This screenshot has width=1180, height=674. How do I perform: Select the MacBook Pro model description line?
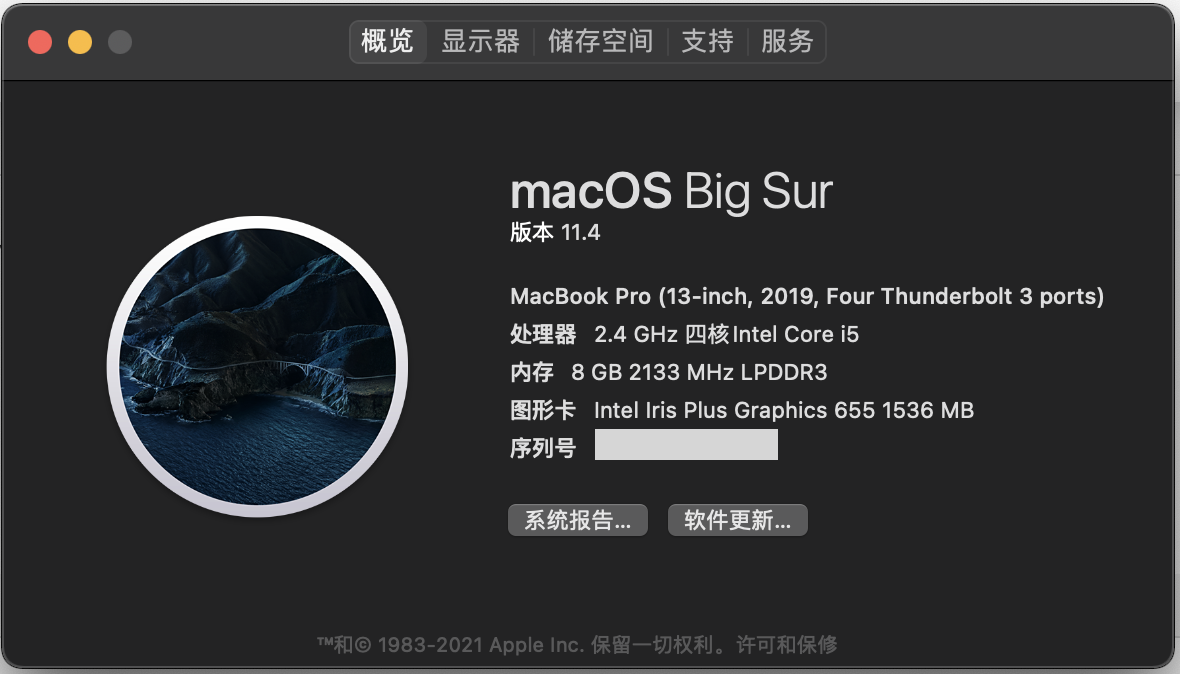(807, 296)
